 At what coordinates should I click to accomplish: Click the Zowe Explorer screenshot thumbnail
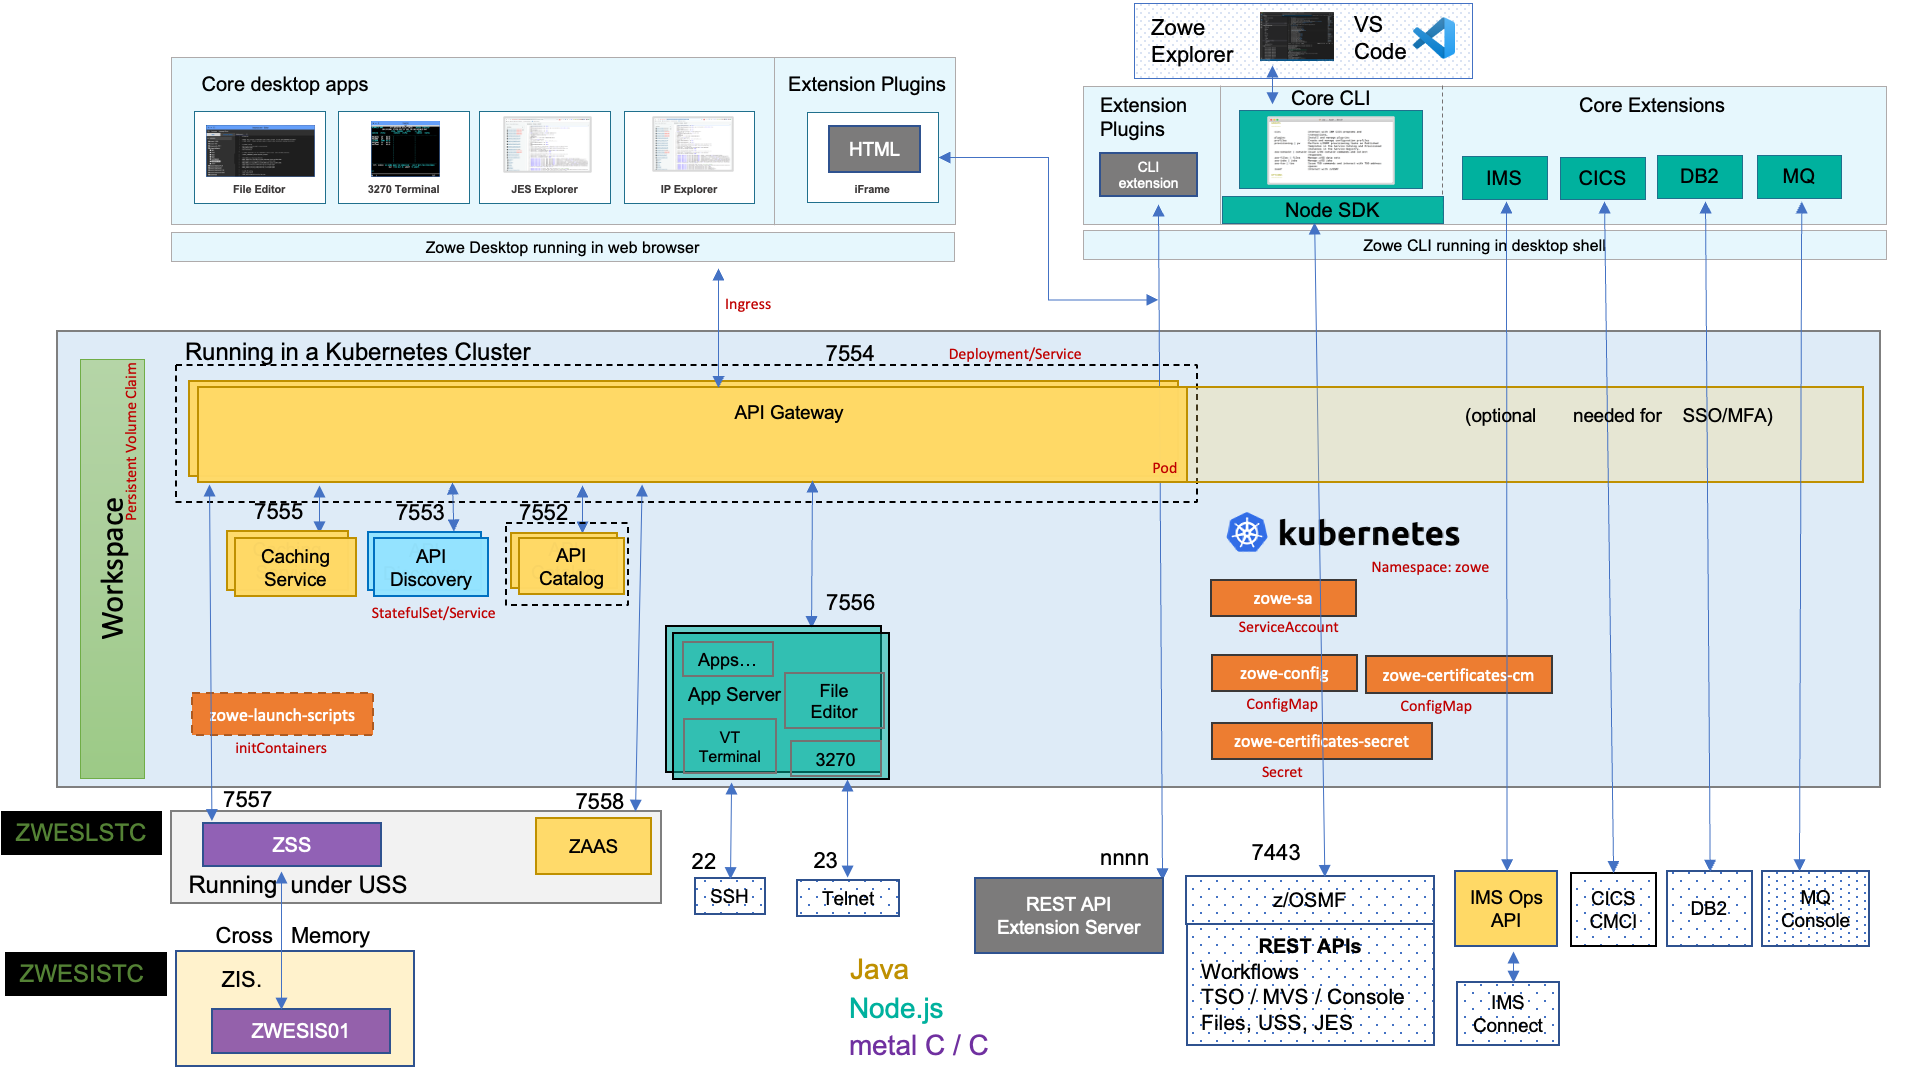click(1296, 37)
